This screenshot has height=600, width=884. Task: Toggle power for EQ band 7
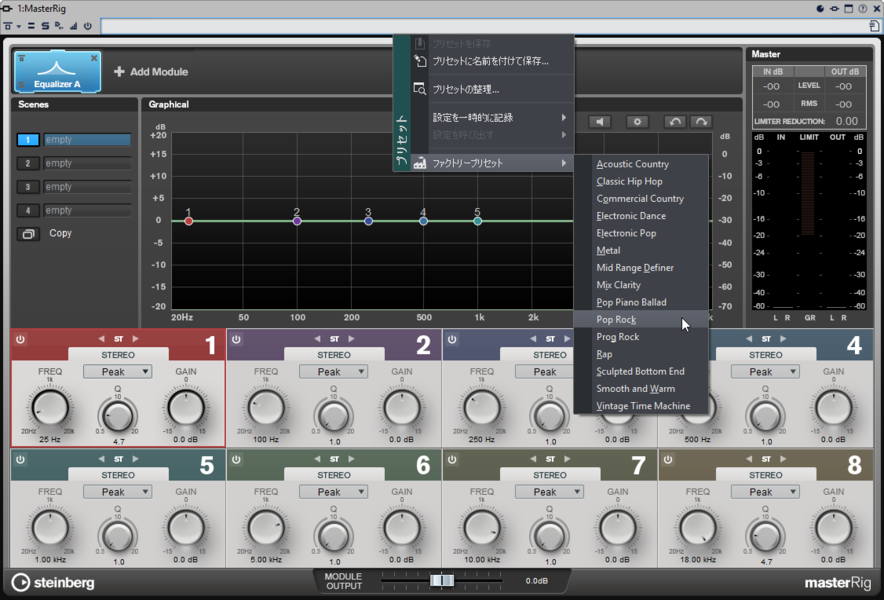click(452, 460)
